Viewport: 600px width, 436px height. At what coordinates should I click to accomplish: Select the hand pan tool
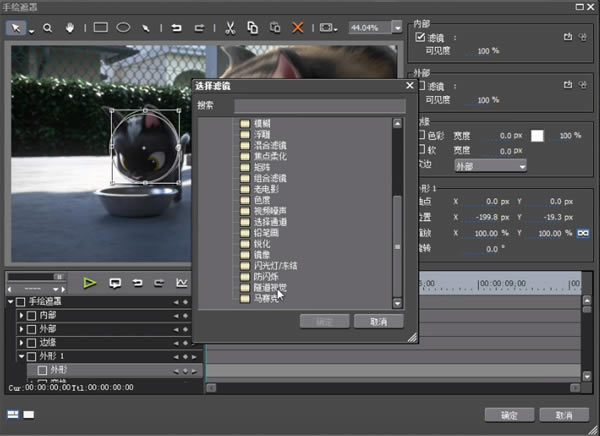(70, 28)
